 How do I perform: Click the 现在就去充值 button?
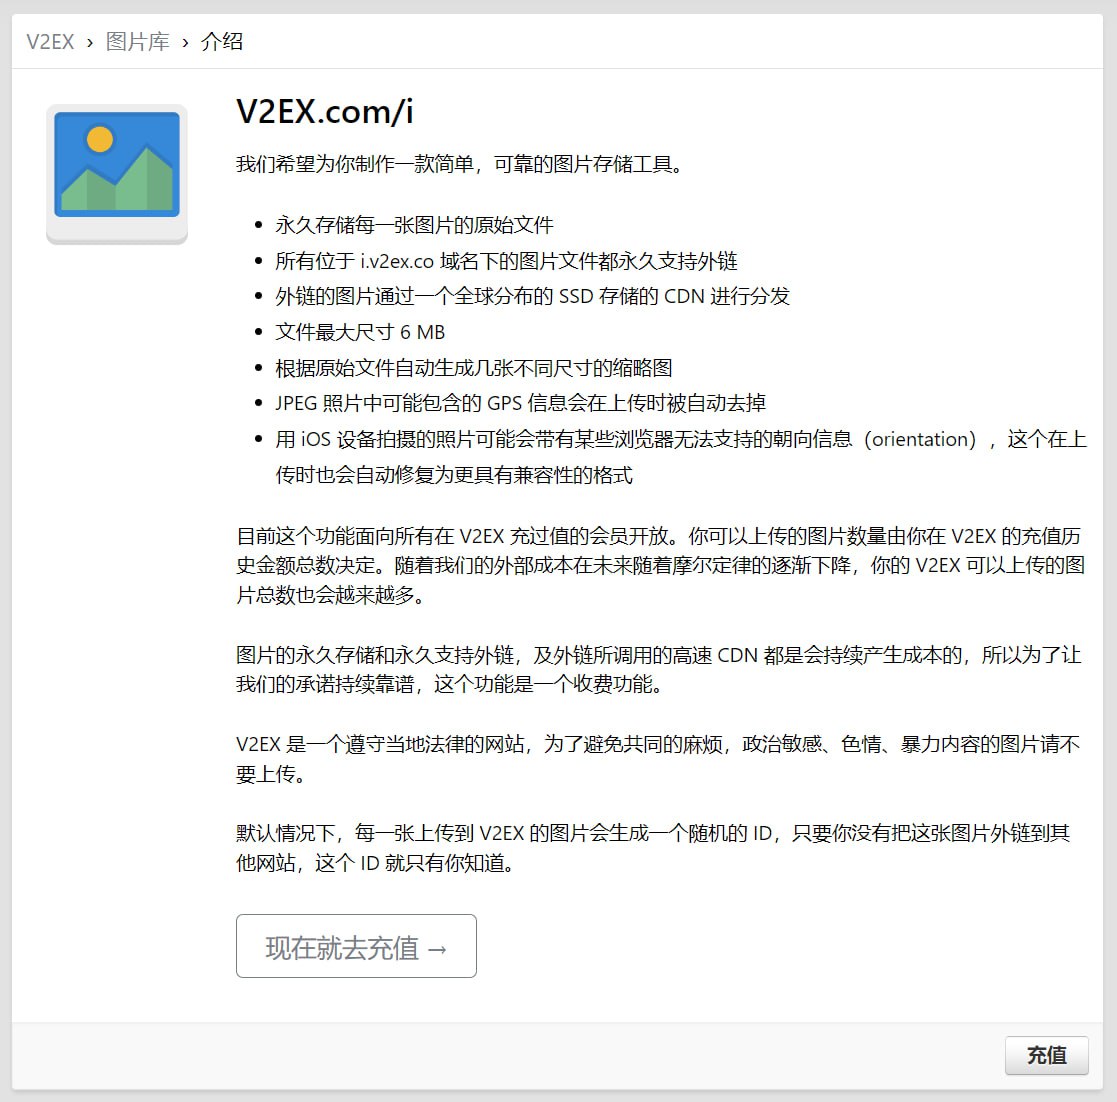356,946
